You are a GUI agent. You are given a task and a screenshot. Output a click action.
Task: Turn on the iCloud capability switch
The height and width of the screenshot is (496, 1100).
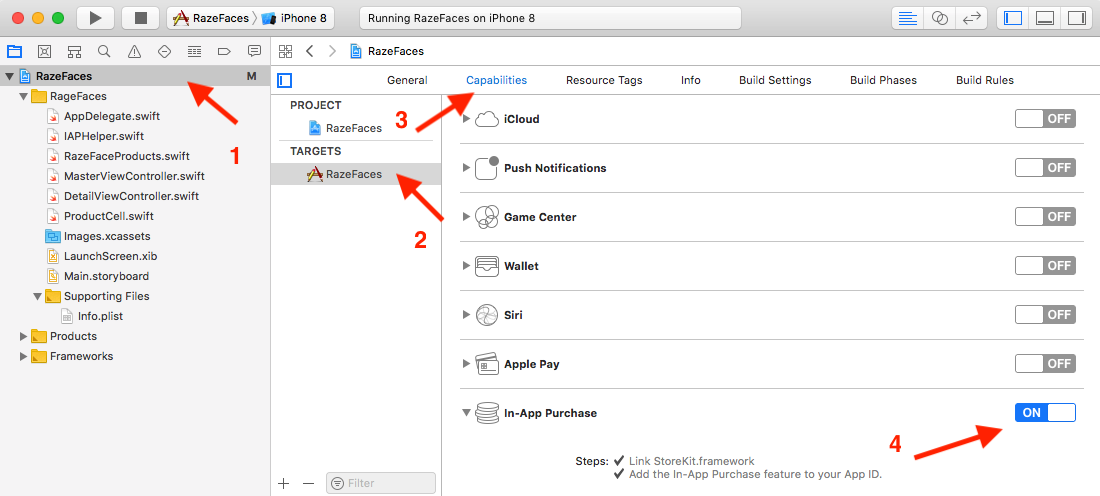1045,119
